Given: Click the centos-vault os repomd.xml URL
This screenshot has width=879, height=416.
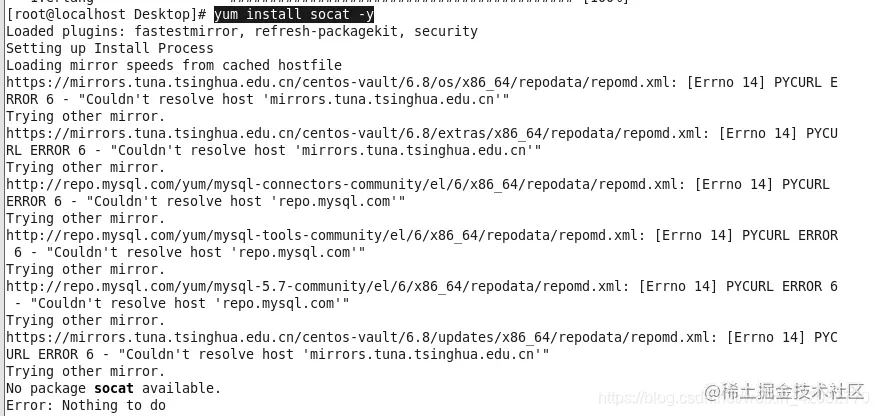Looking at the screenshot, I should coord(338,82).
